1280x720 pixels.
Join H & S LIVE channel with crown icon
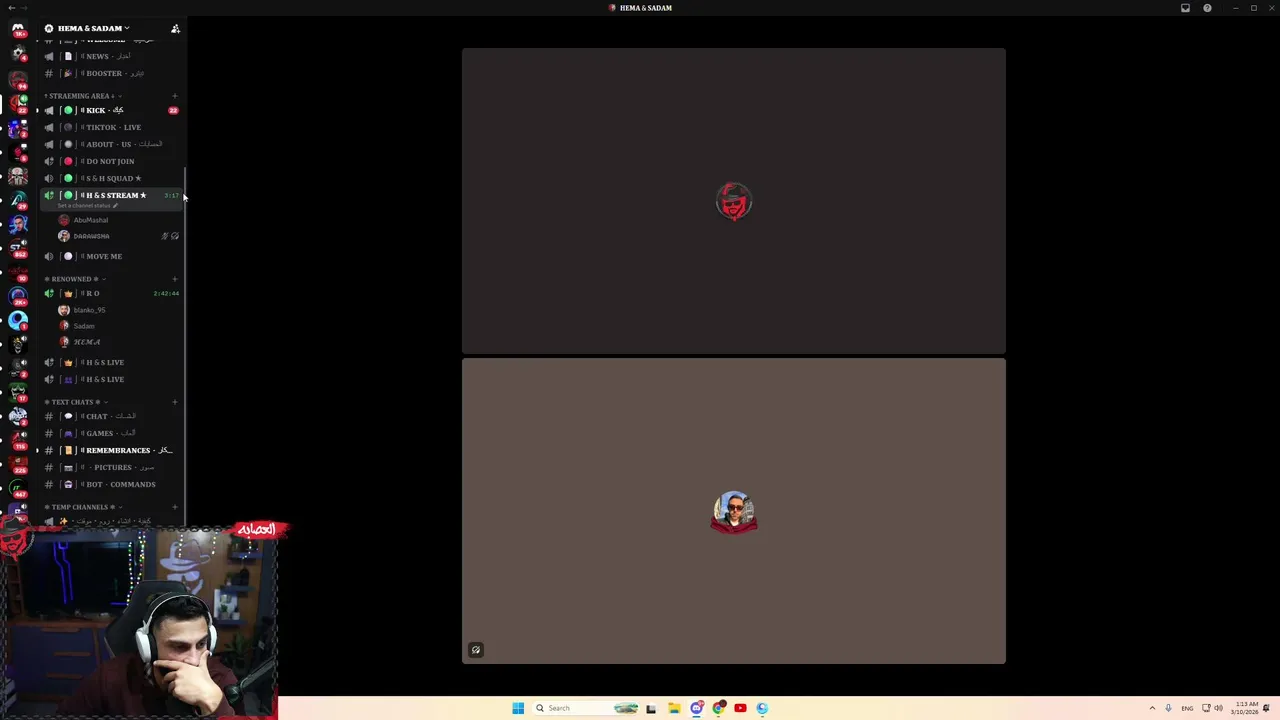click(111, 362)
